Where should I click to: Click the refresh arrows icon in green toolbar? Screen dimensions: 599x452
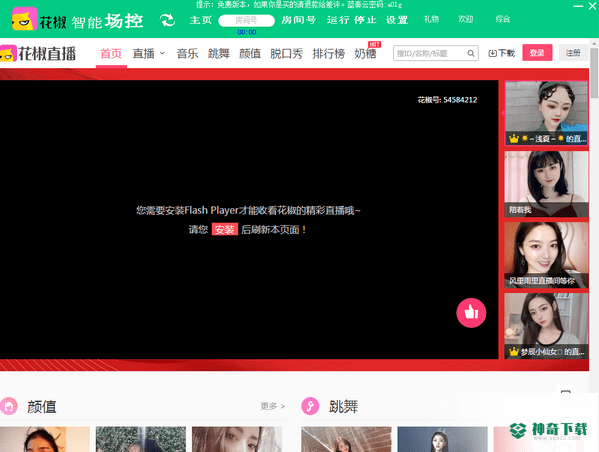(x=167, y=20)
